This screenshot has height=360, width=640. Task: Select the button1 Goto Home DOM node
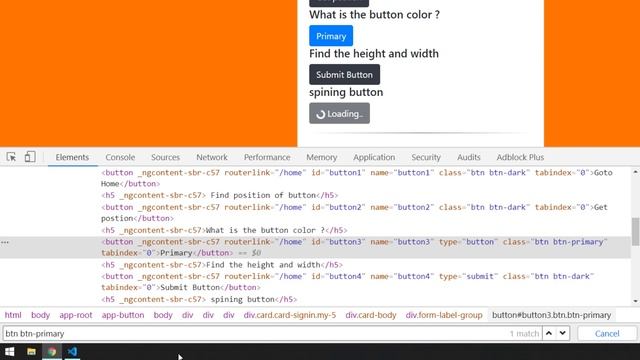point(357,178)
